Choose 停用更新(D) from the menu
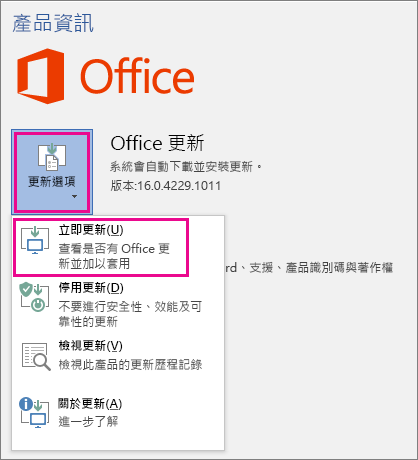The height and width of the screenshot is (460, 418). click(118, 305)
